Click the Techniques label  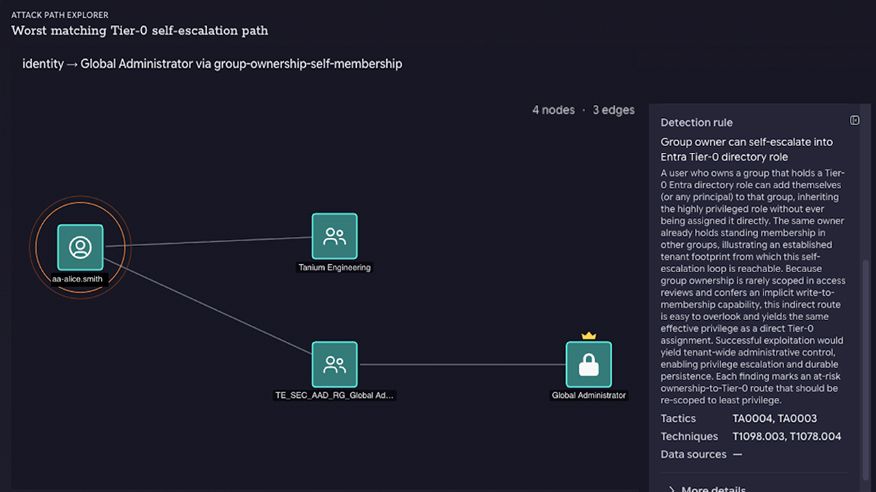point(689,436)
